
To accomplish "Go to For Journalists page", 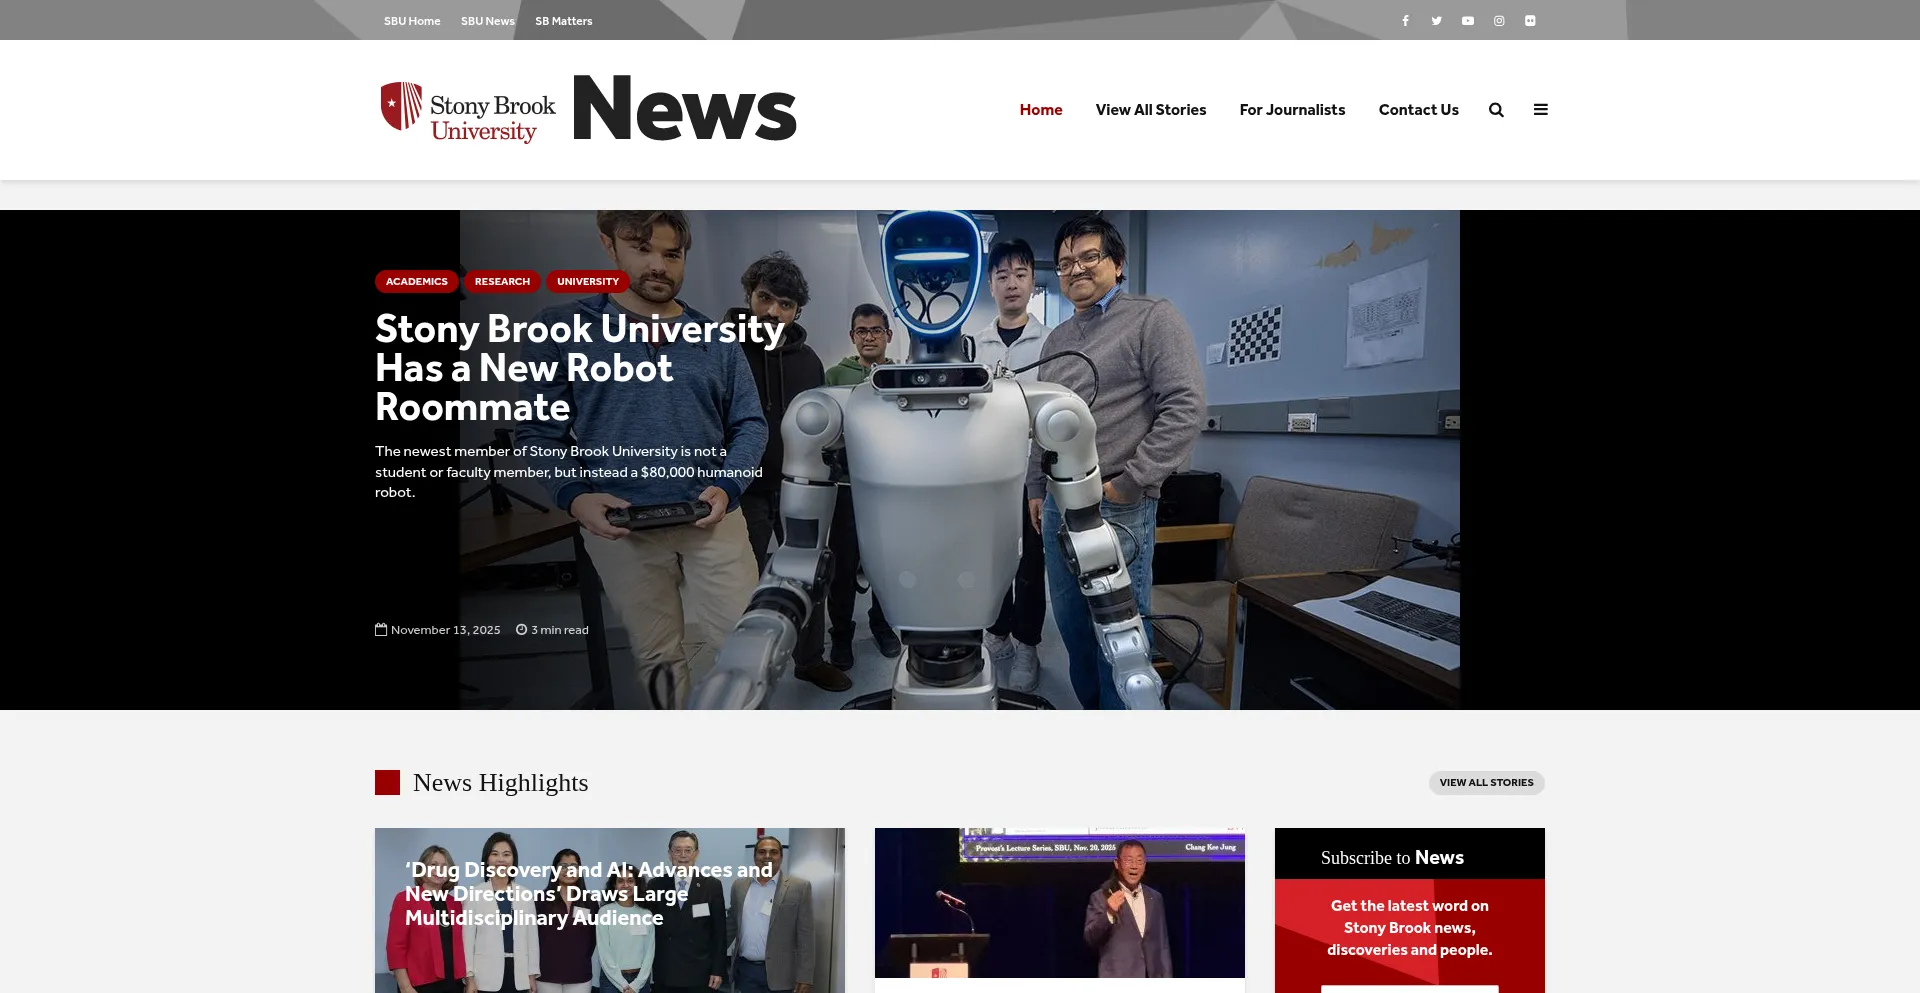I will (1292, 110).
